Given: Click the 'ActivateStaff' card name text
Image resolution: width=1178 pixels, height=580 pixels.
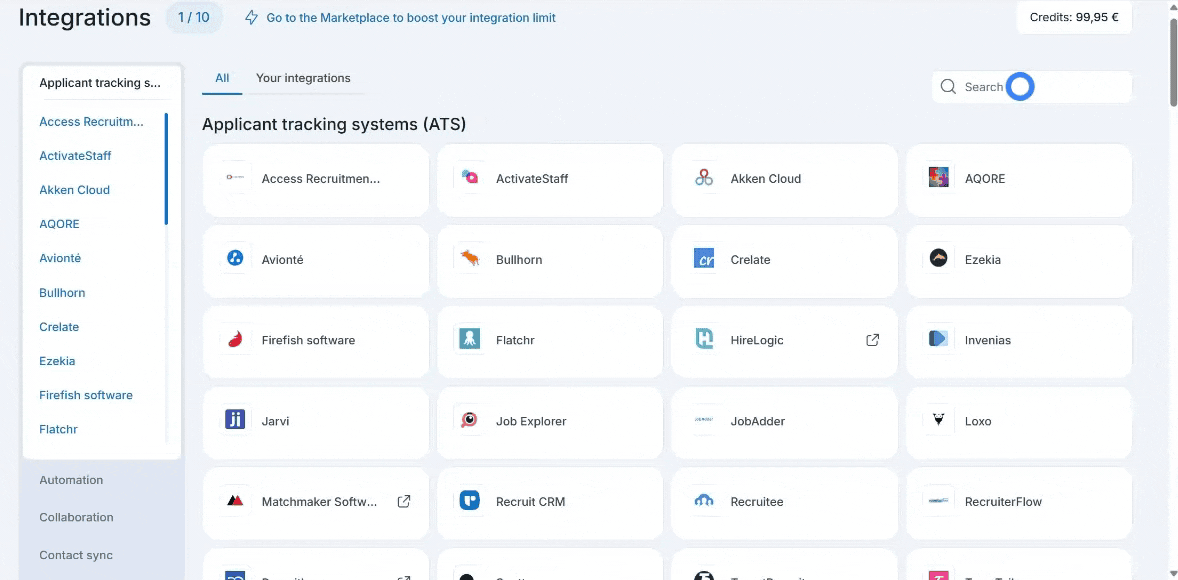Looking at the screenshot, I should [x=532, y=179].
